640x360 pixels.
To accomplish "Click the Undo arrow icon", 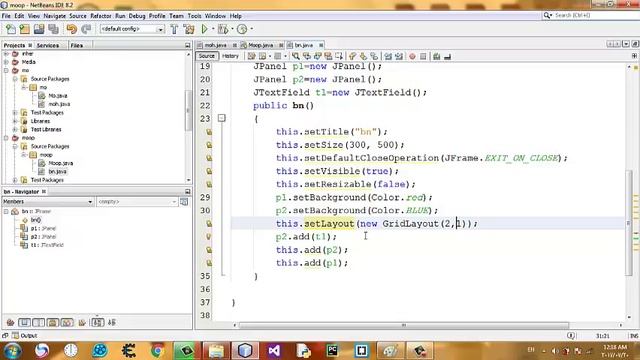I will [71, 29].
